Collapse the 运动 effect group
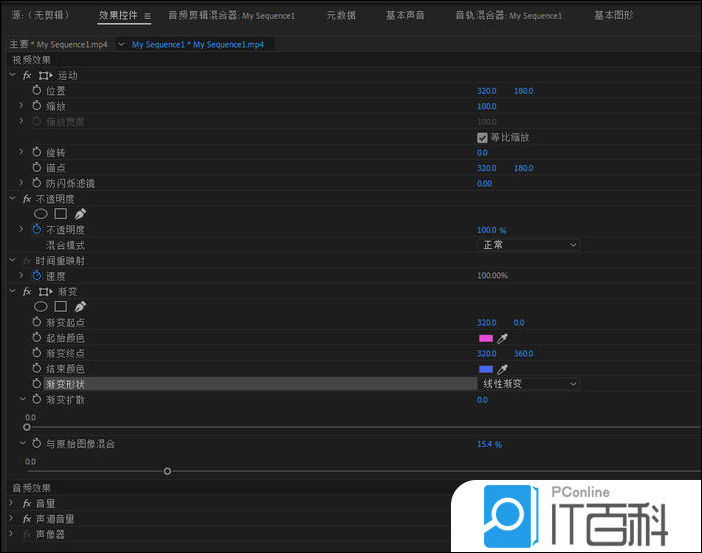Image resolution: width=702 pixels, height=553 pixels. pyautogui.click(x=13, y=75)
